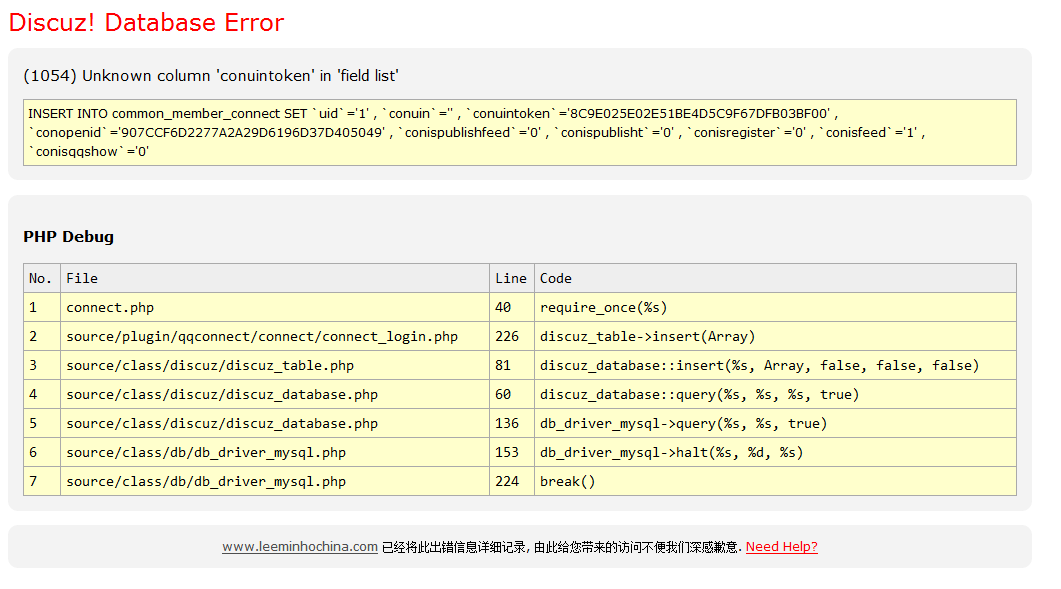Click line number 224 cell

coord(512,481)
